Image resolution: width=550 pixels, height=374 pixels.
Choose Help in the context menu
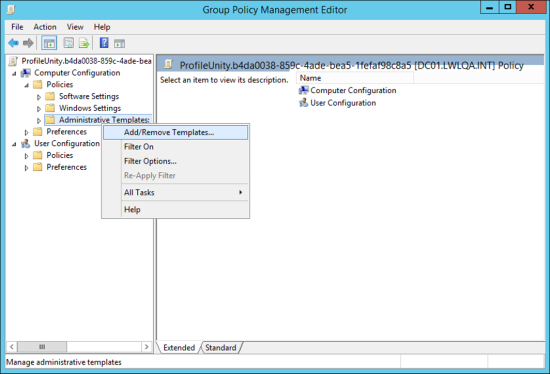pyautogui.click(x=175, y=209)
